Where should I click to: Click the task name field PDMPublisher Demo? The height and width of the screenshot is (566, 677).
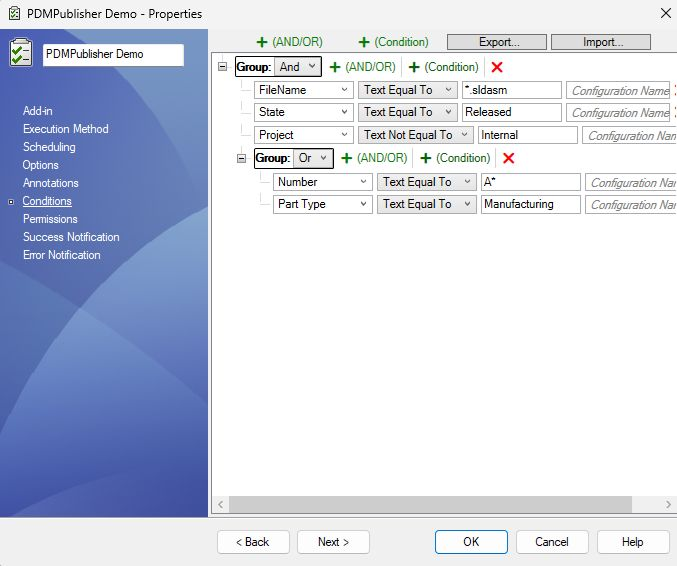coord(113,55)
